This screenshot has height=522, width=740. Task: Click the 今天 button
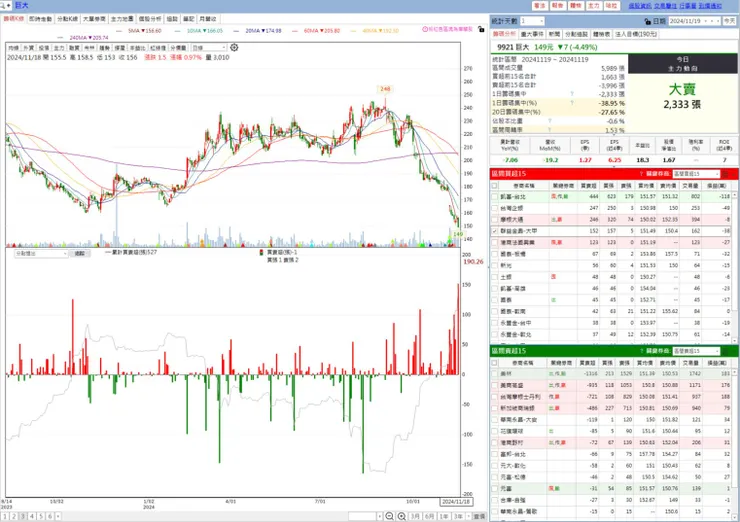(x=729, y=21)
